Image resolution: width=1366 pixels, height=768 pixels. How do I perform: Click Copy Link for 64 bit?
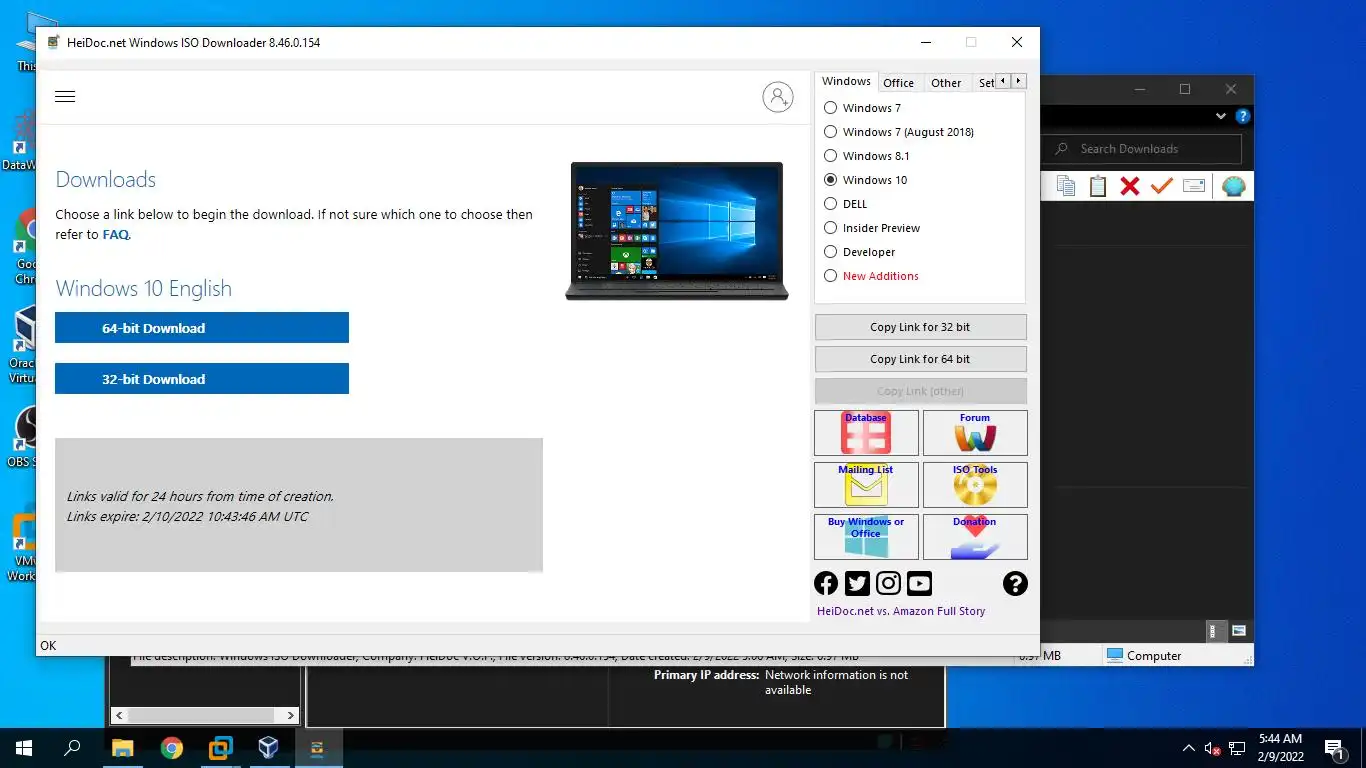(920, 359)
